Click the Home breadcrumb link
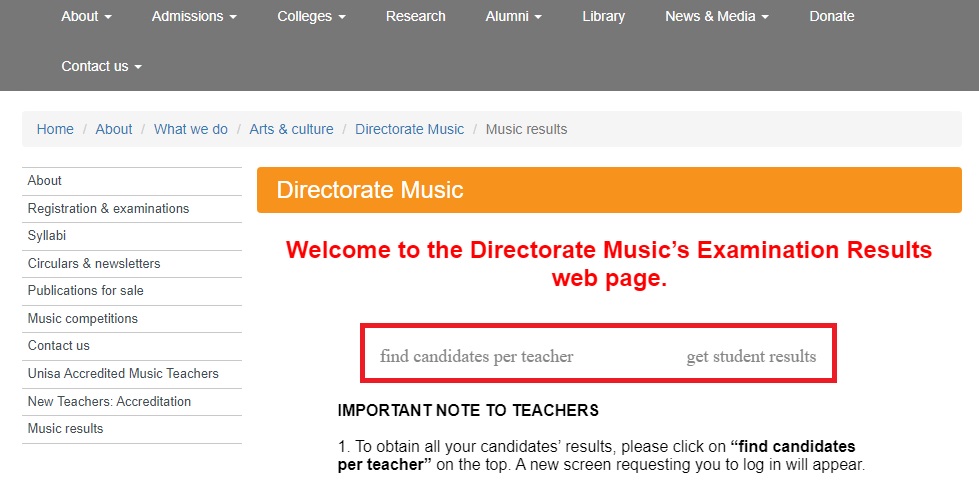979x482 pixels. click(x=55, y=129)
